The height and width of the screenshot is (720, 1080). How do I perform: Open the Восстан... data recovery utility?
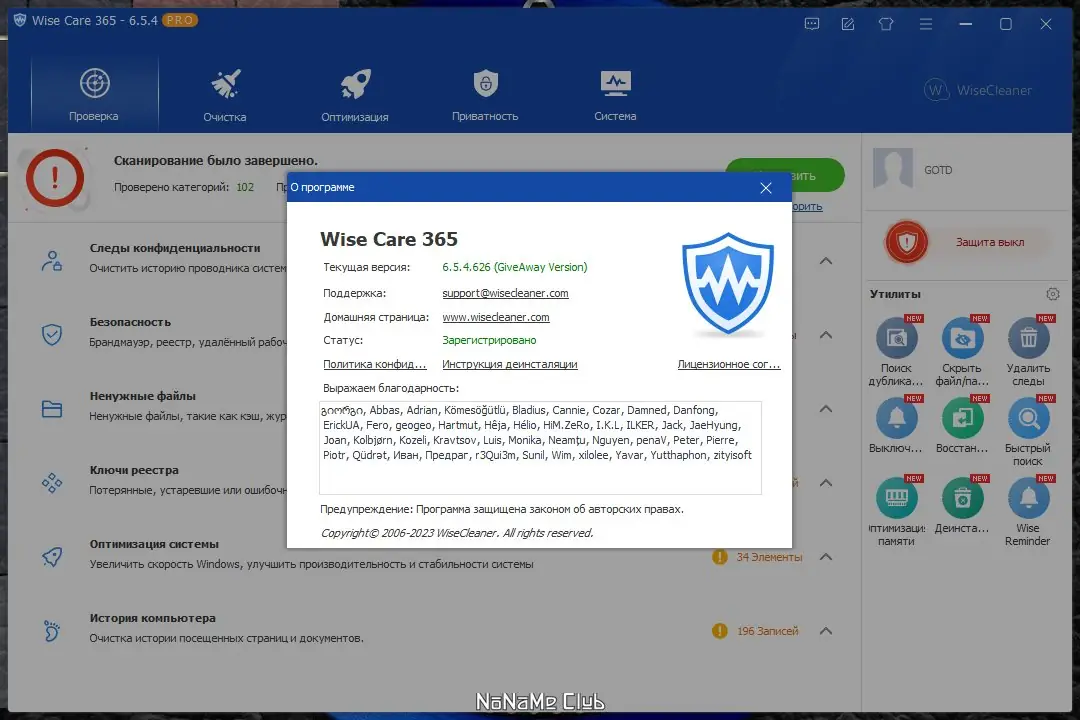point(962,425)
